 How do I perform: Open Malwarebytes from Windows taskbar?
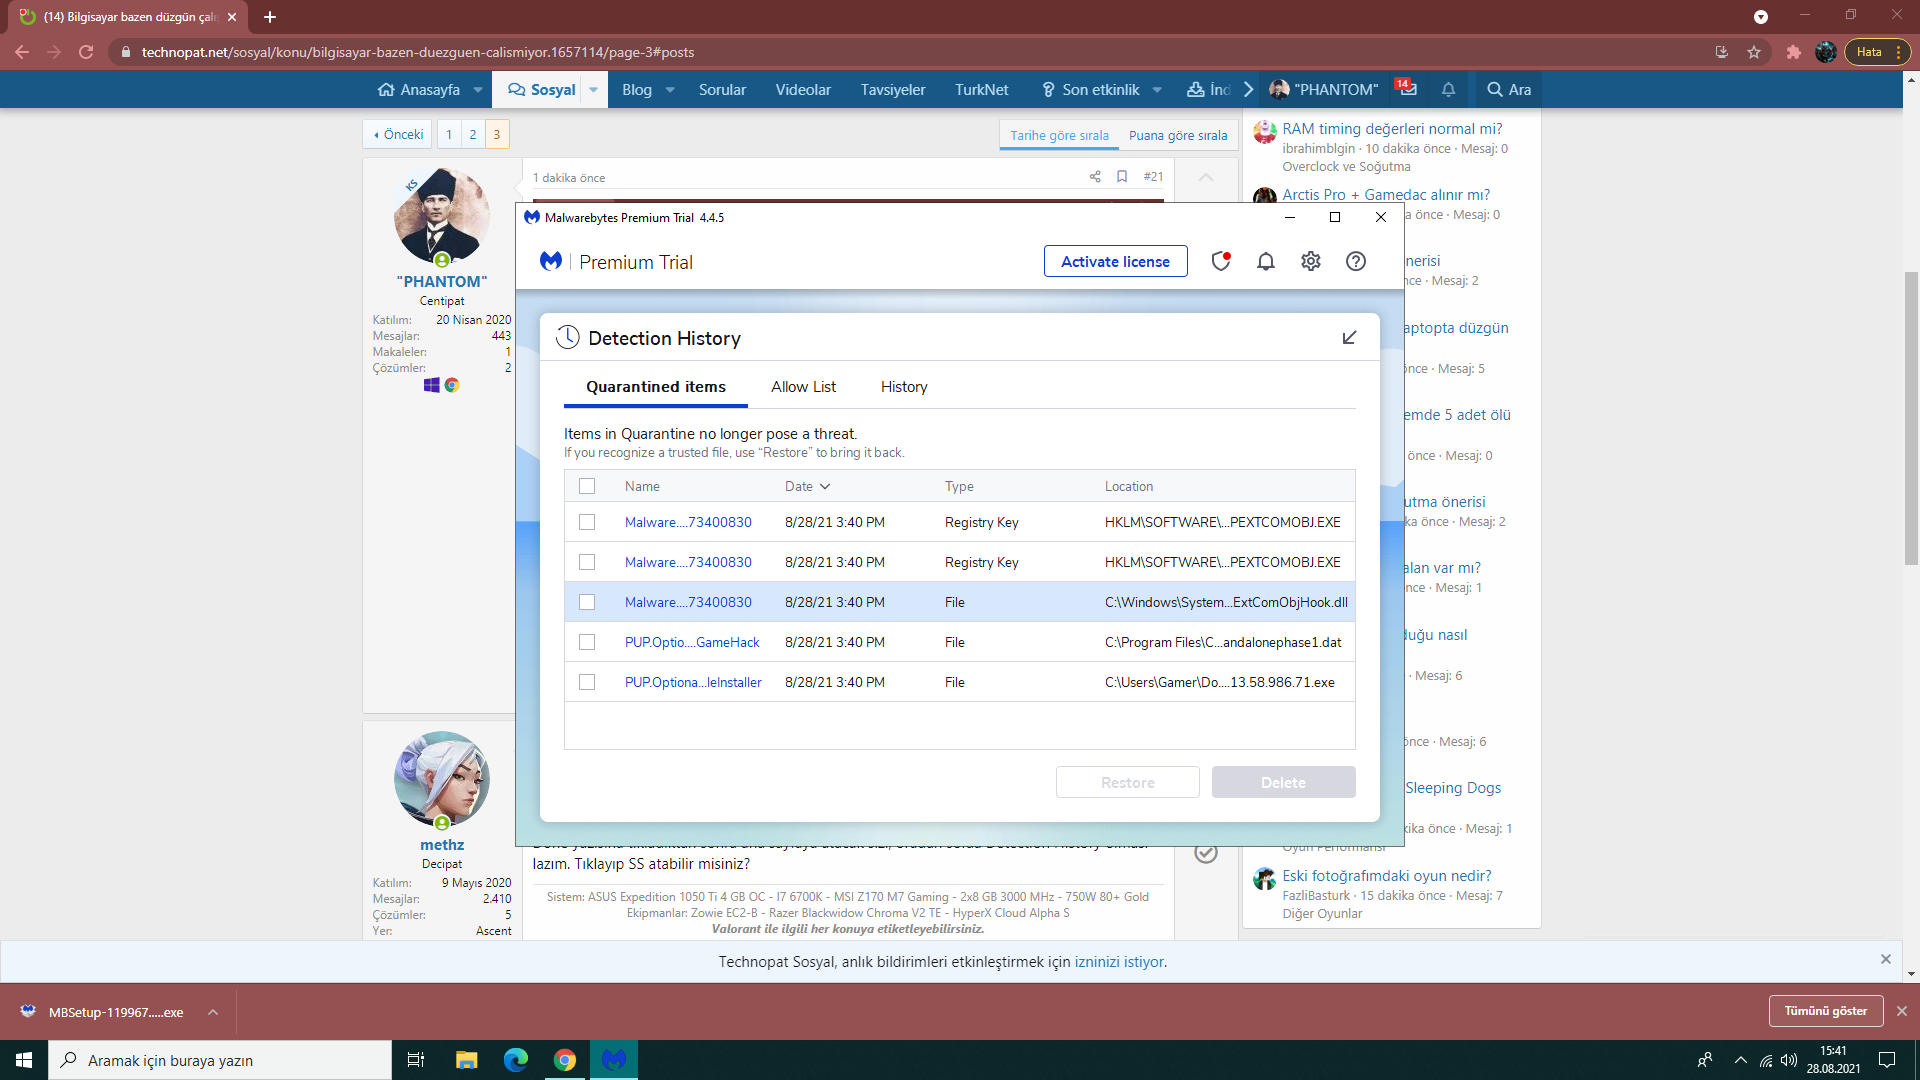coord(614,1060)
